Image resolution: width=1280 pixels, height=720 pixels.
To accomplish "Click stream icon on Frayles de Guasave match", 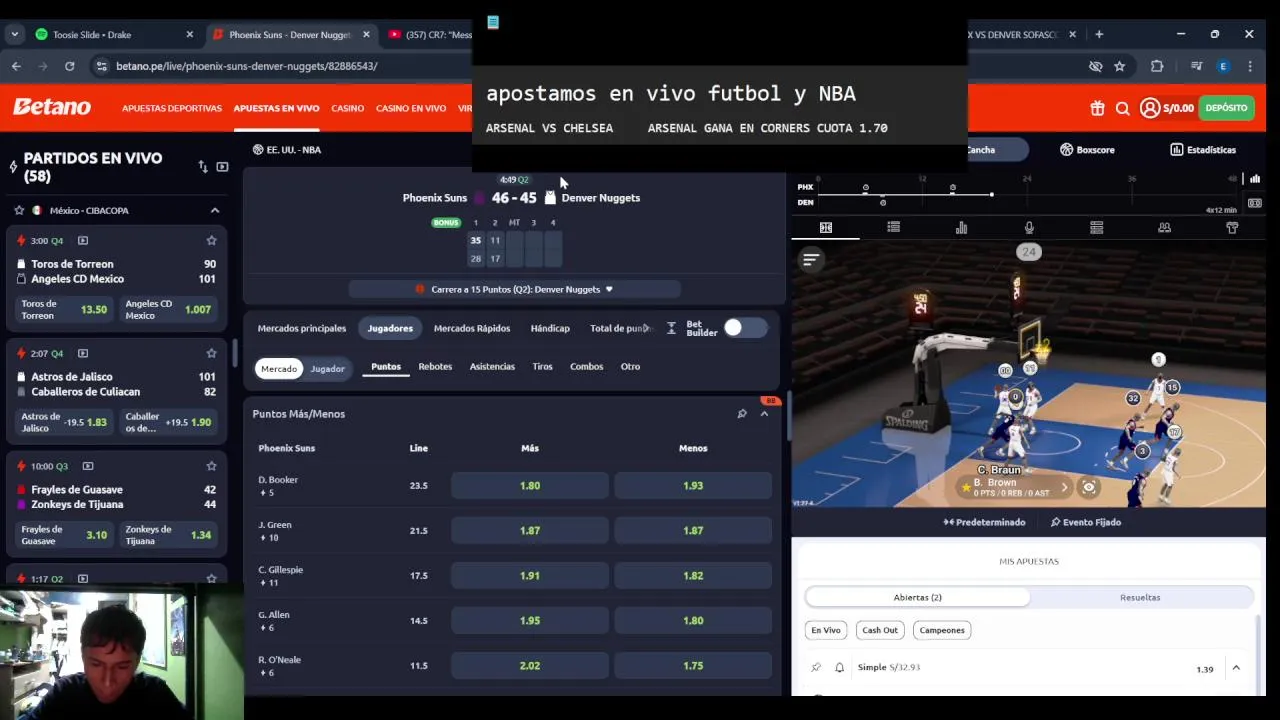I will (88, 466).
